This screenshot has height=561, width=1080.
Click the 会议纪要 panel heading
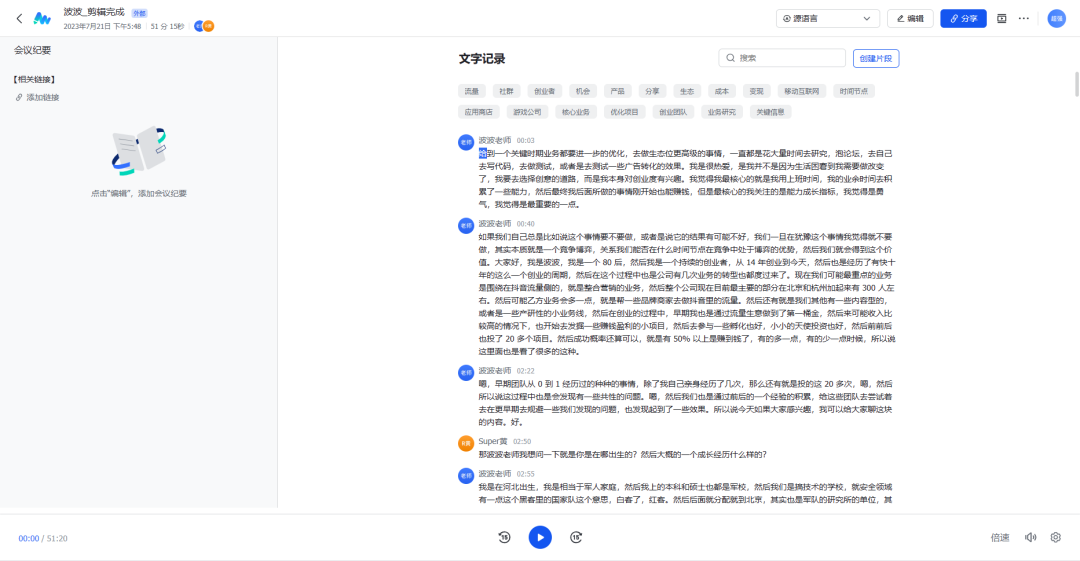(x=32, y=50)
